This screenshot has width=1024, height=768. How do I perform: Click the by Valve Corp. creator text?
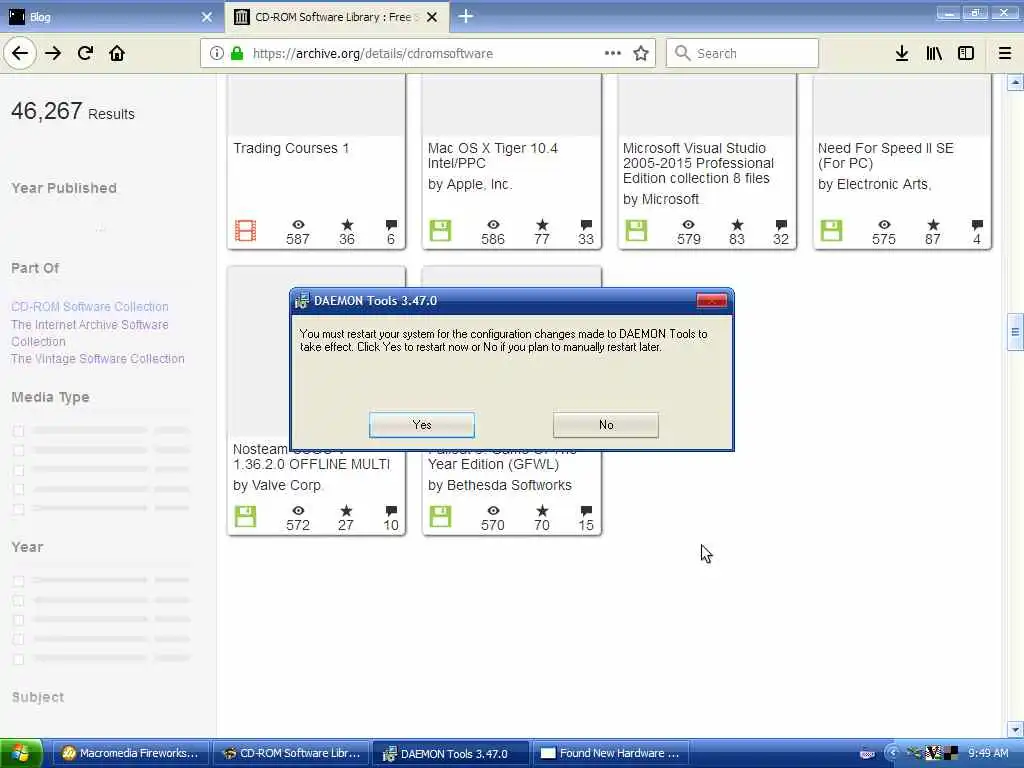pyautogui.click(x=278, y=486)
